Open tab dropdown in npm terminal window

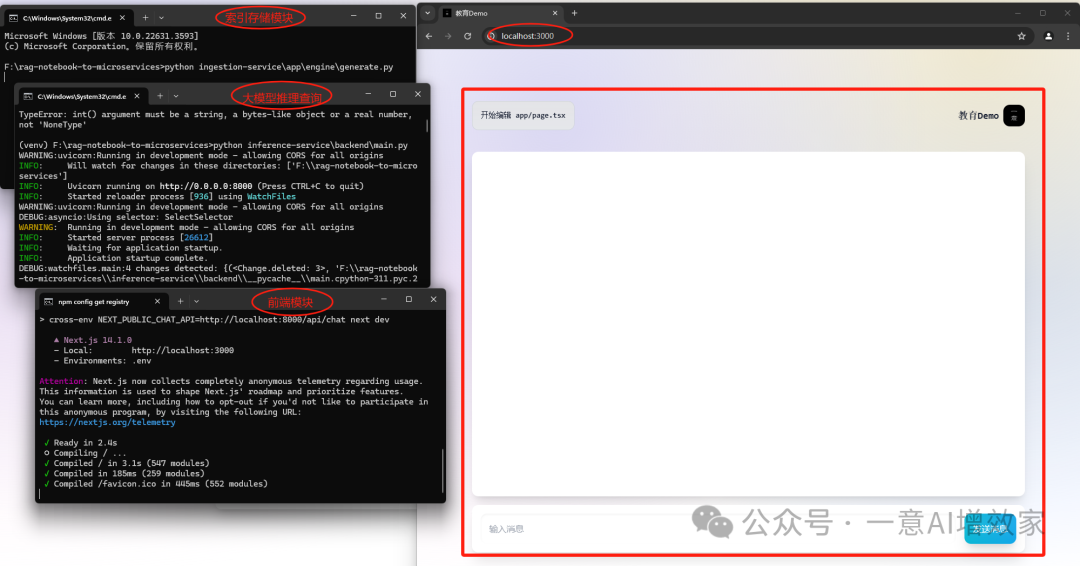click(x=196, y=302)
